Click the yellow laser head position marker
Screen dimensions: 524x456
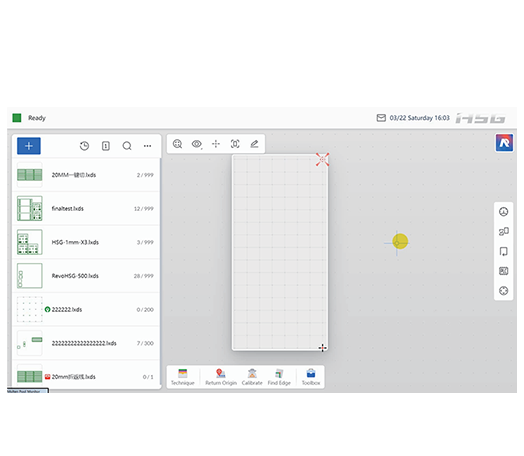pyautogui.click(x=400, y=241)
